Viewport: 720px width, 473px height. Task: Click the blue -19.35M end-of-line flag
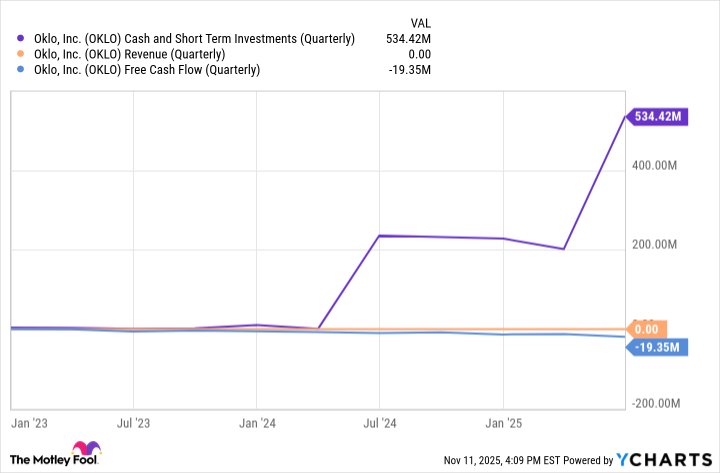657,347
